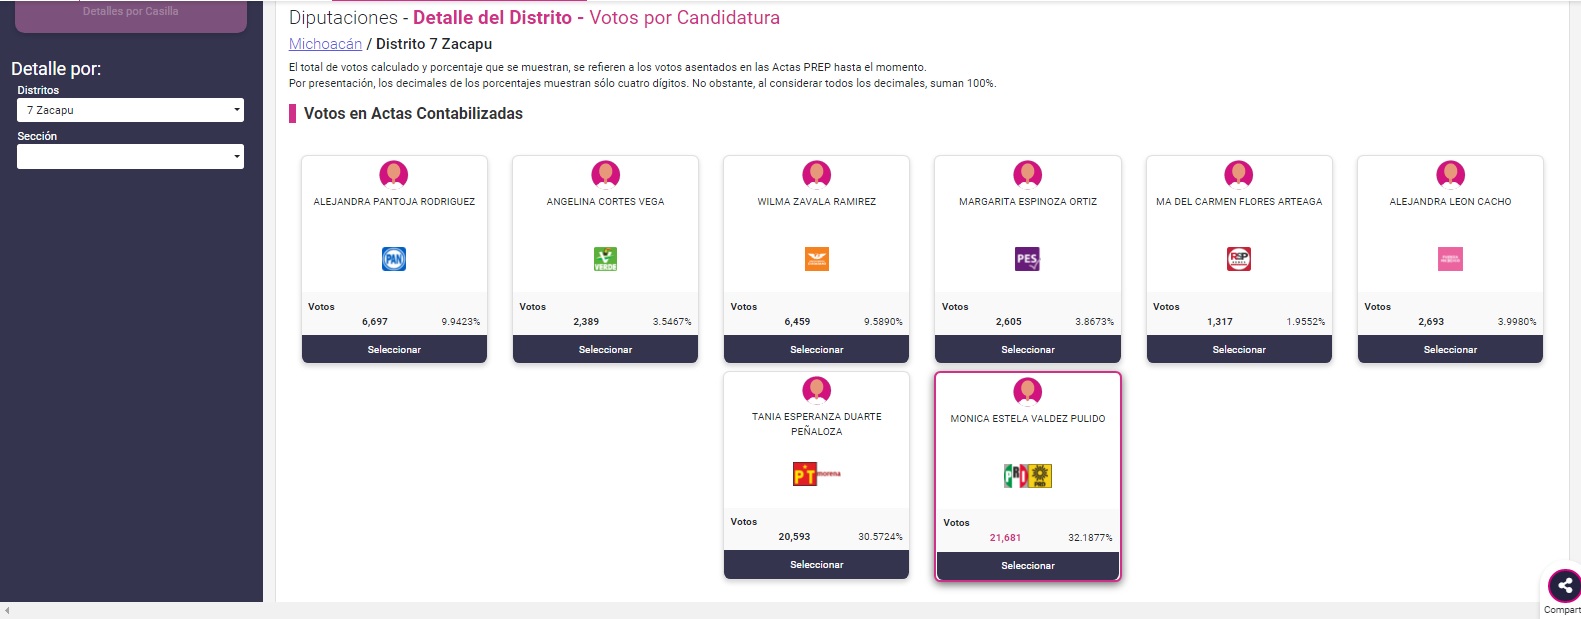The image size is (1581, 619).
Task: Click the horizontal scrollbar left arrow
Action: (x=7, y=610)
